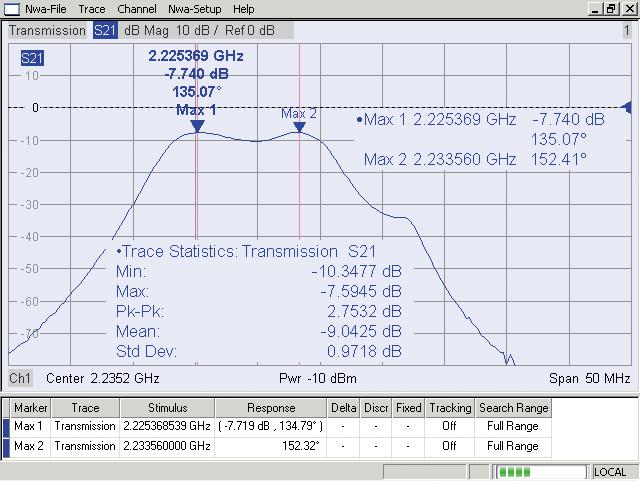Select the Max 2 marker triangle on trace

pos(299,127)
